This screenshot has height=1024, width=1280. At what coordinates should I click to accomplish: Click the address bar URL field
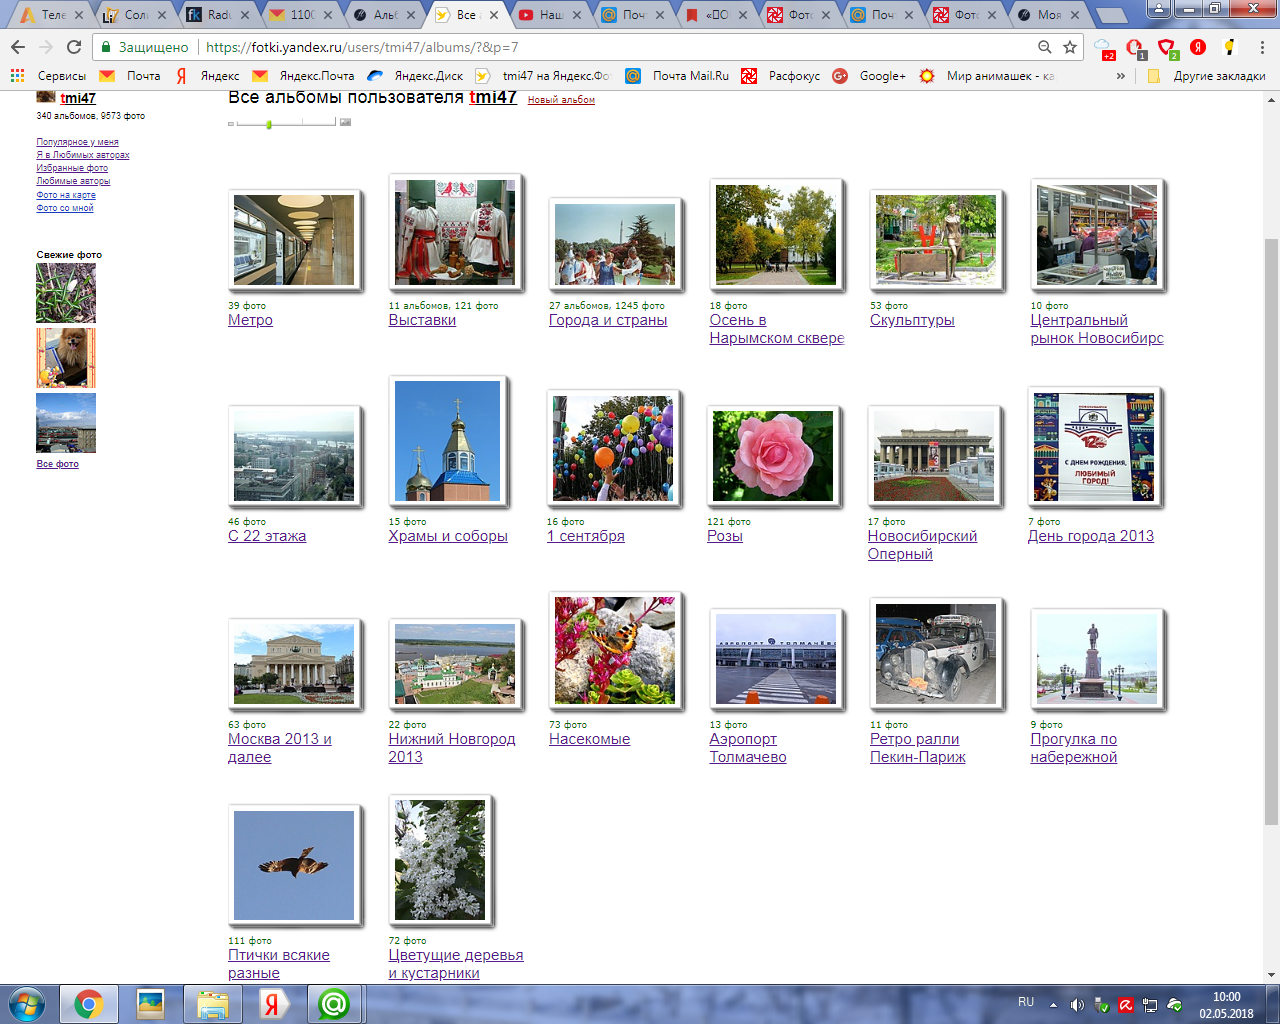tap(600, 47)
